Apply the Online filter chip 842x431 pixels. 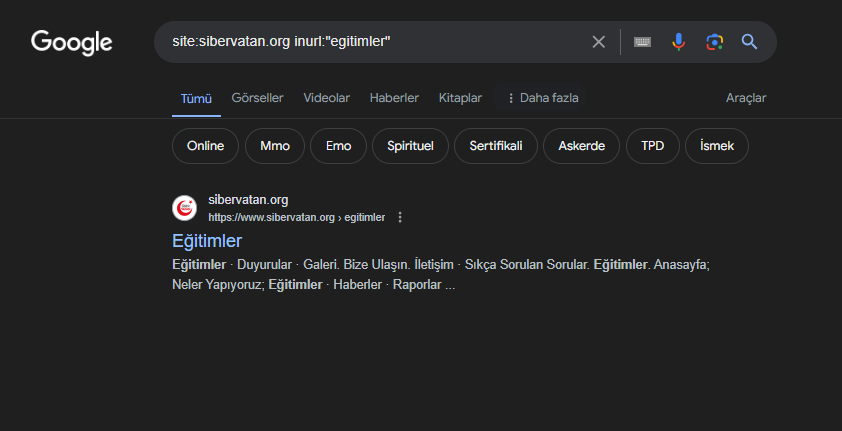point(205,146)
